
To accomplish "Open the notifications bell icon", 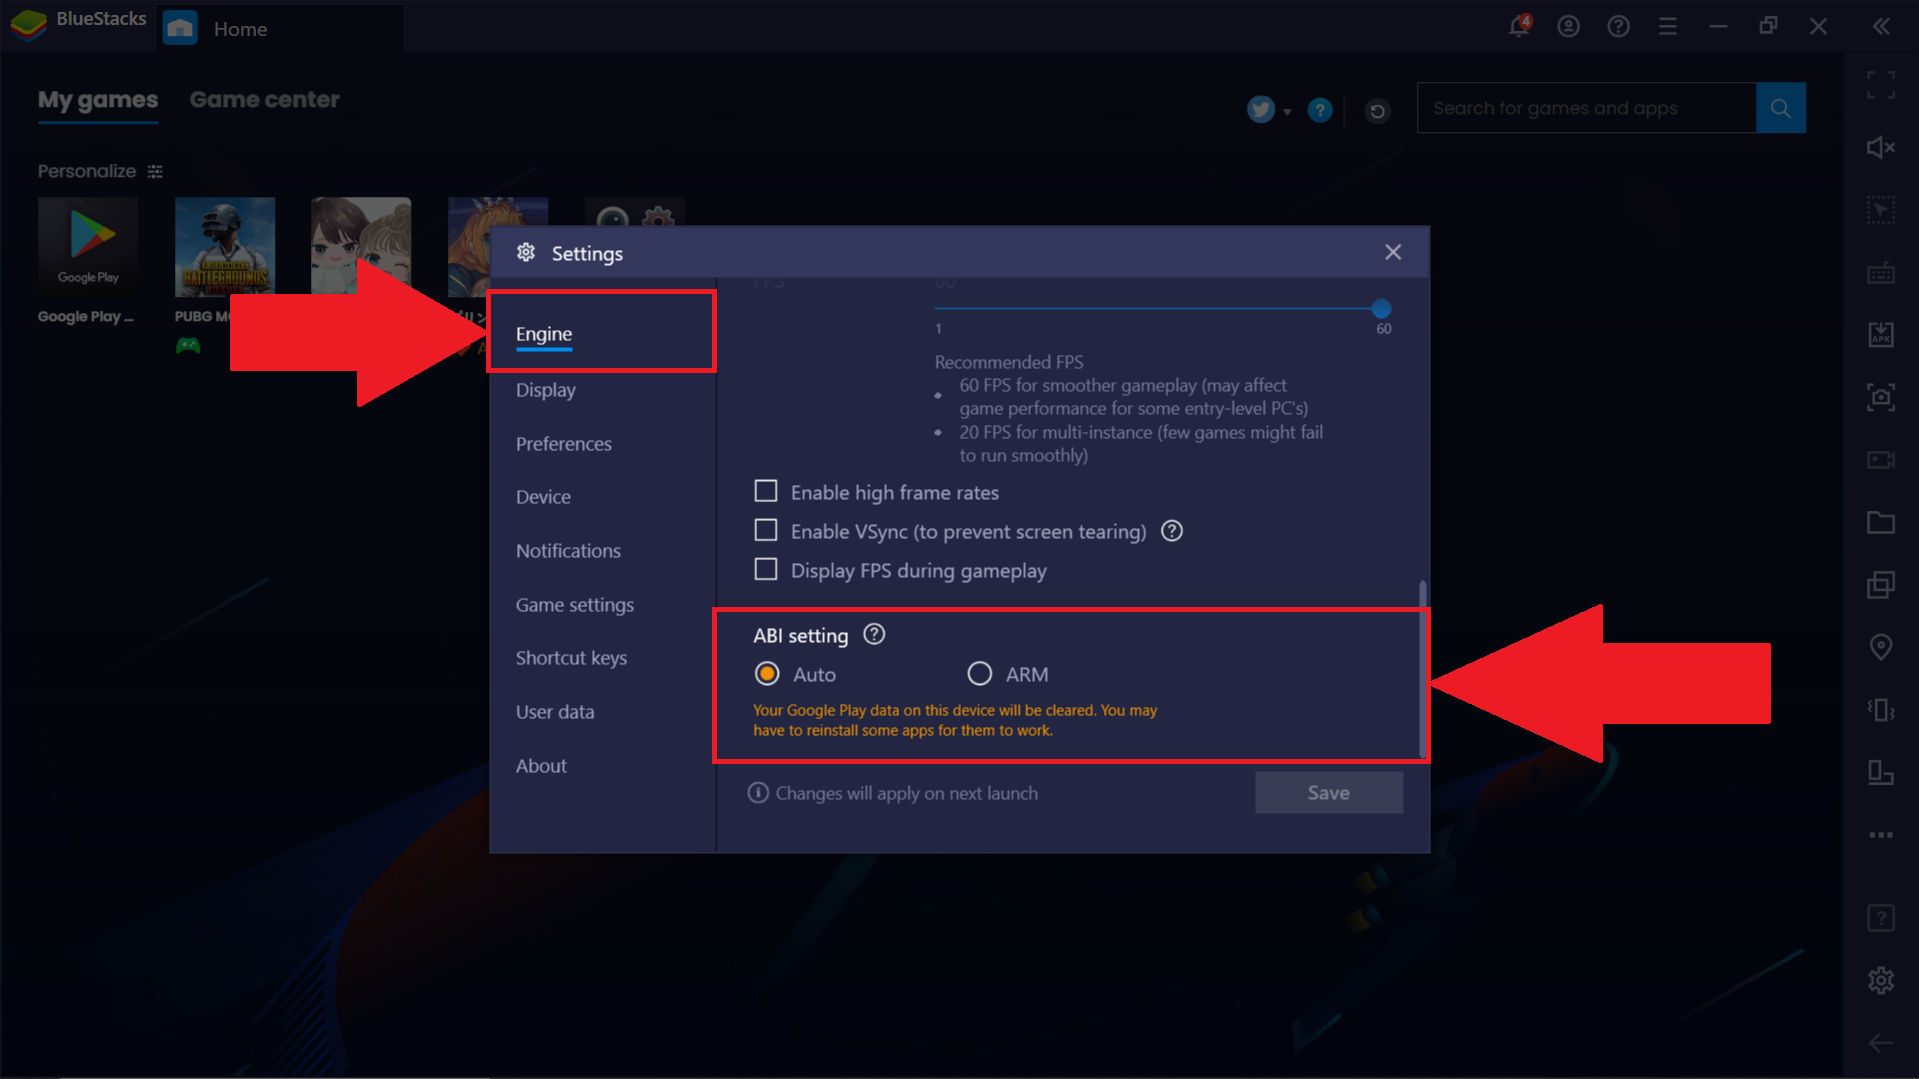I will [1518, 27].
